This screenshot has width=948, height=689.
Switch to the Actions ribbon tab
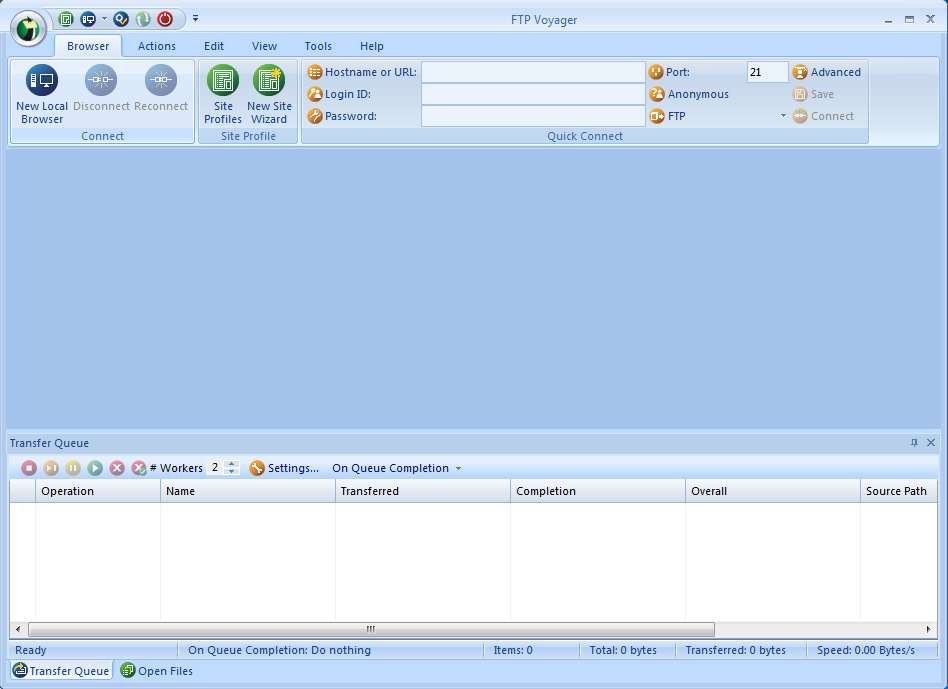pos(157,46)
